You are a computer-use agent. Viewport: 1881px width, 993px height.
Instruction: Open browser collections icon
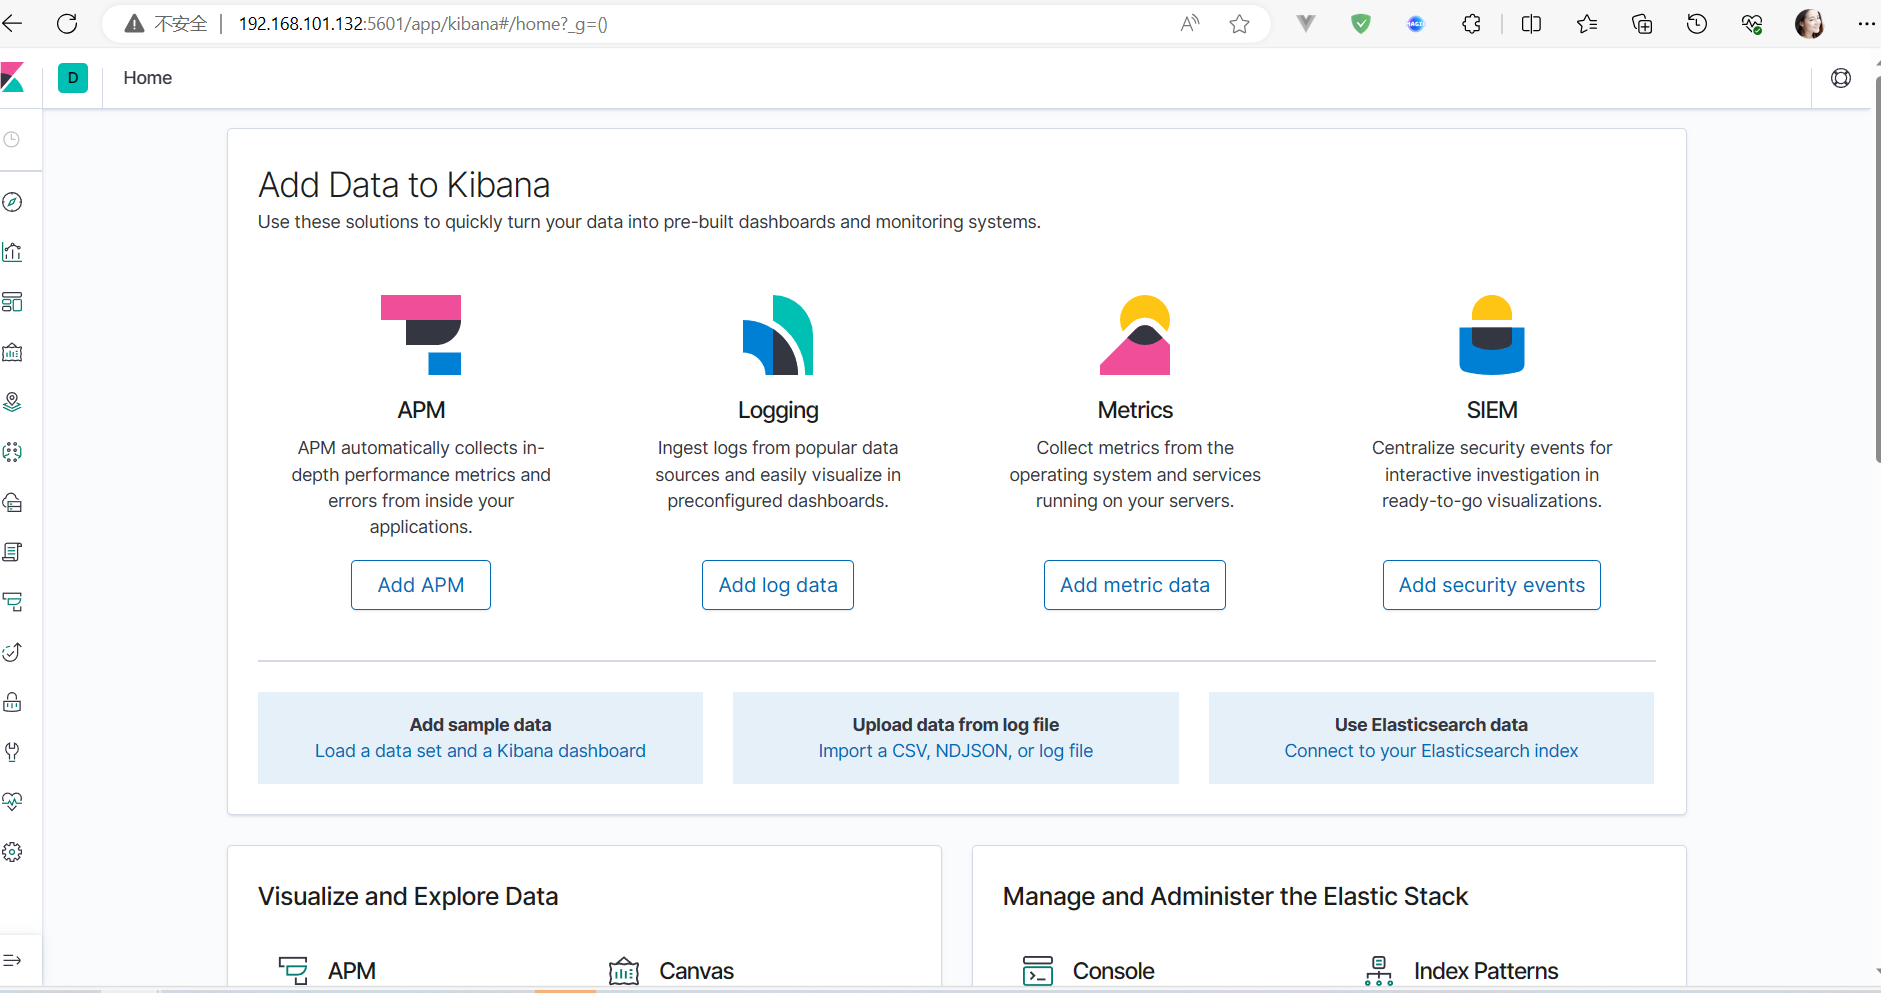pos(1642,24)
